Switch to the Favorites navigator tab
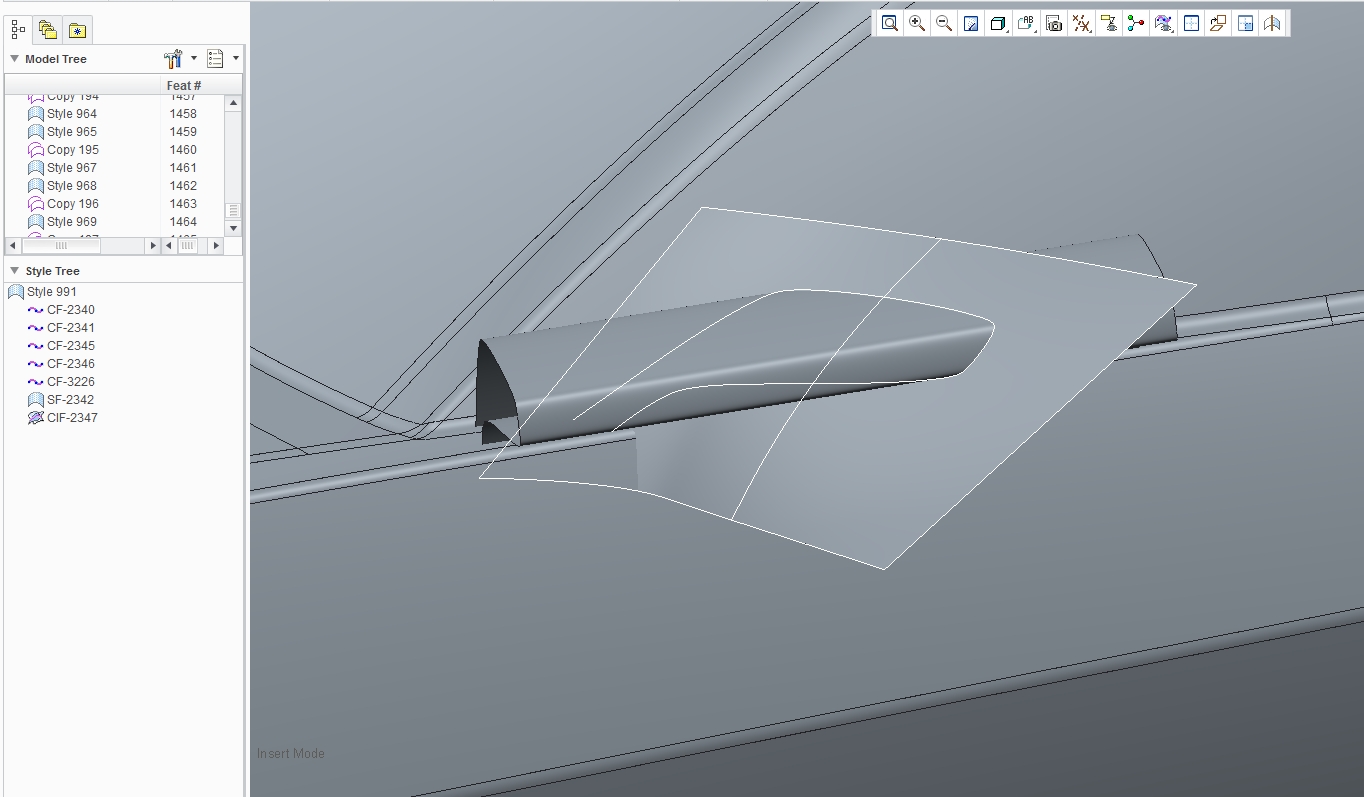The image size is (1364, 797). coord(77,30)
